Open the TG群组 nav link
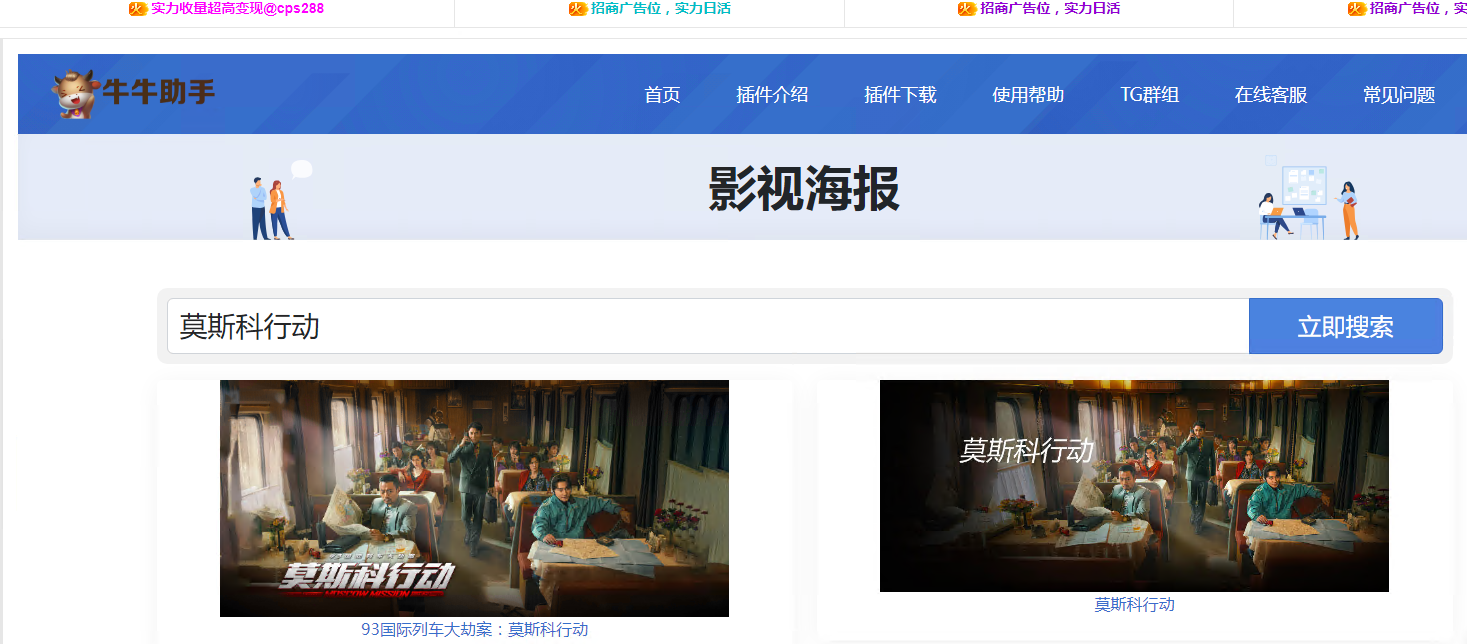This screenshot has height=644, width=1467. 1149,95
